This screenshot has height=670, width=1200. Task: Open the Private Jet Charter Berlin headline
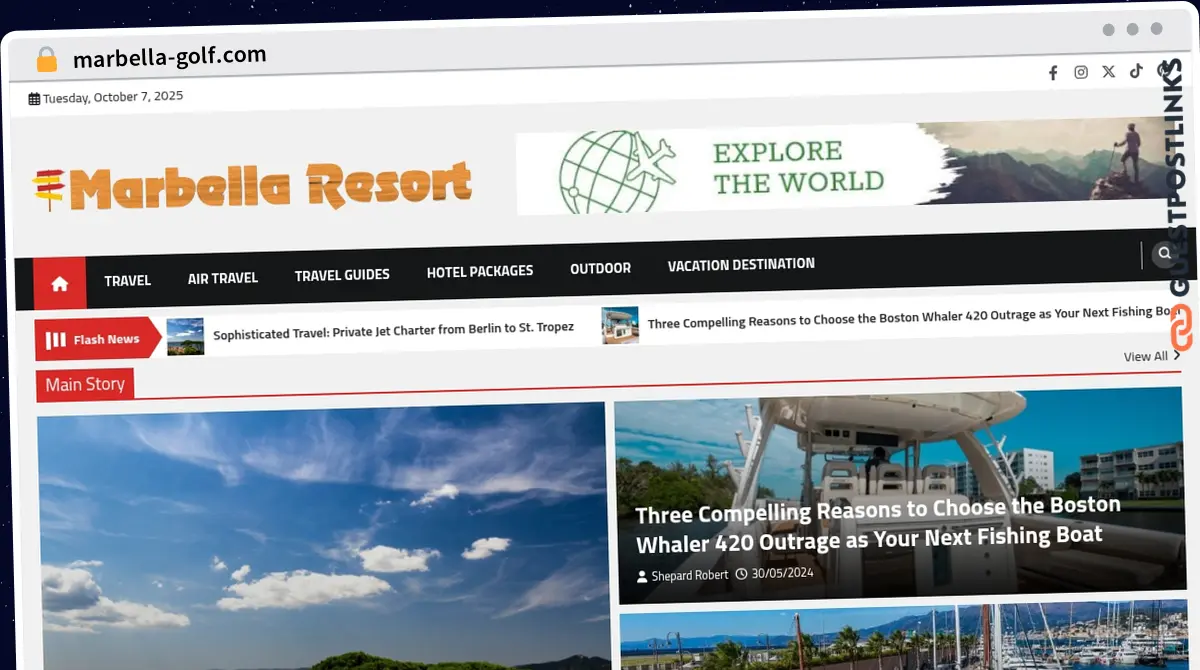(x=394, y=330)
